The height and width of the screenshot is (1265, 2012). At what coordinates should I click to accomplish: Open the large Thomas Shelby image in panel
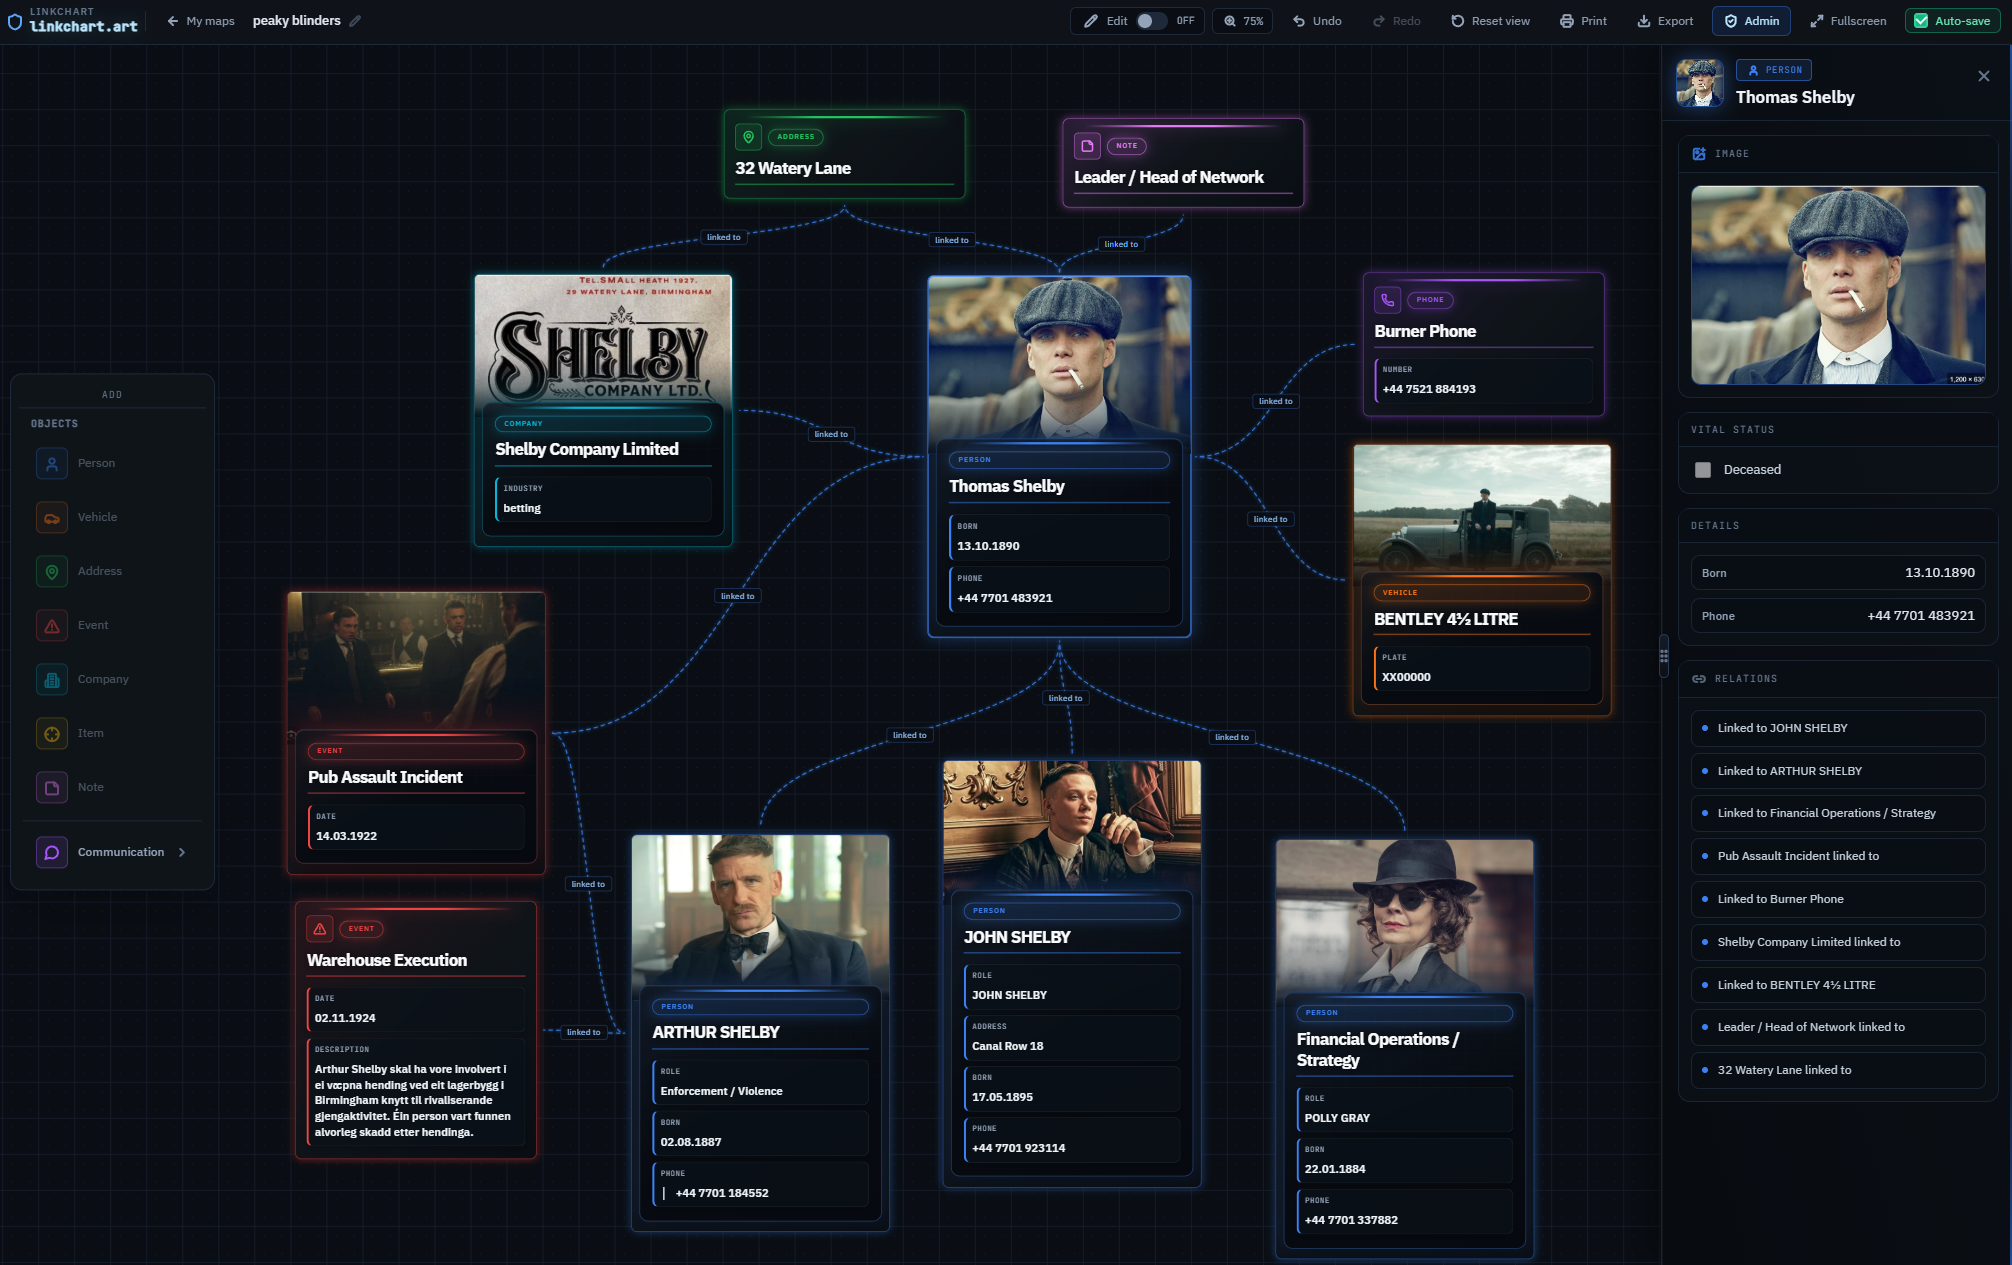point(1838,285)
